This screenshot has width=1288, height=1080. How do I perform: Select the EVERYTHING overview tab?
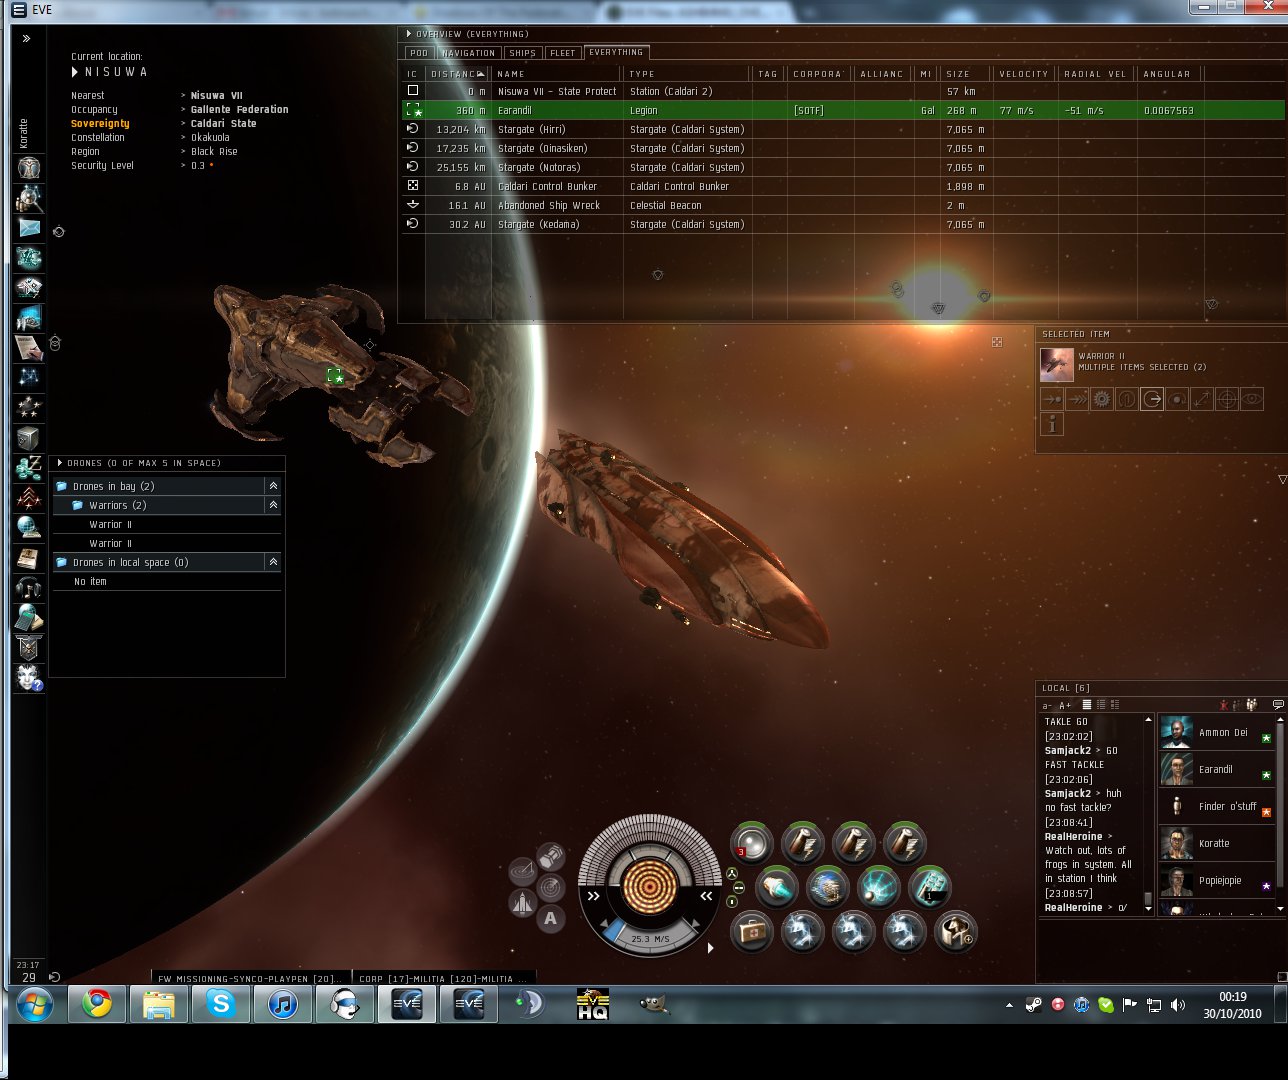coord(616,52)
